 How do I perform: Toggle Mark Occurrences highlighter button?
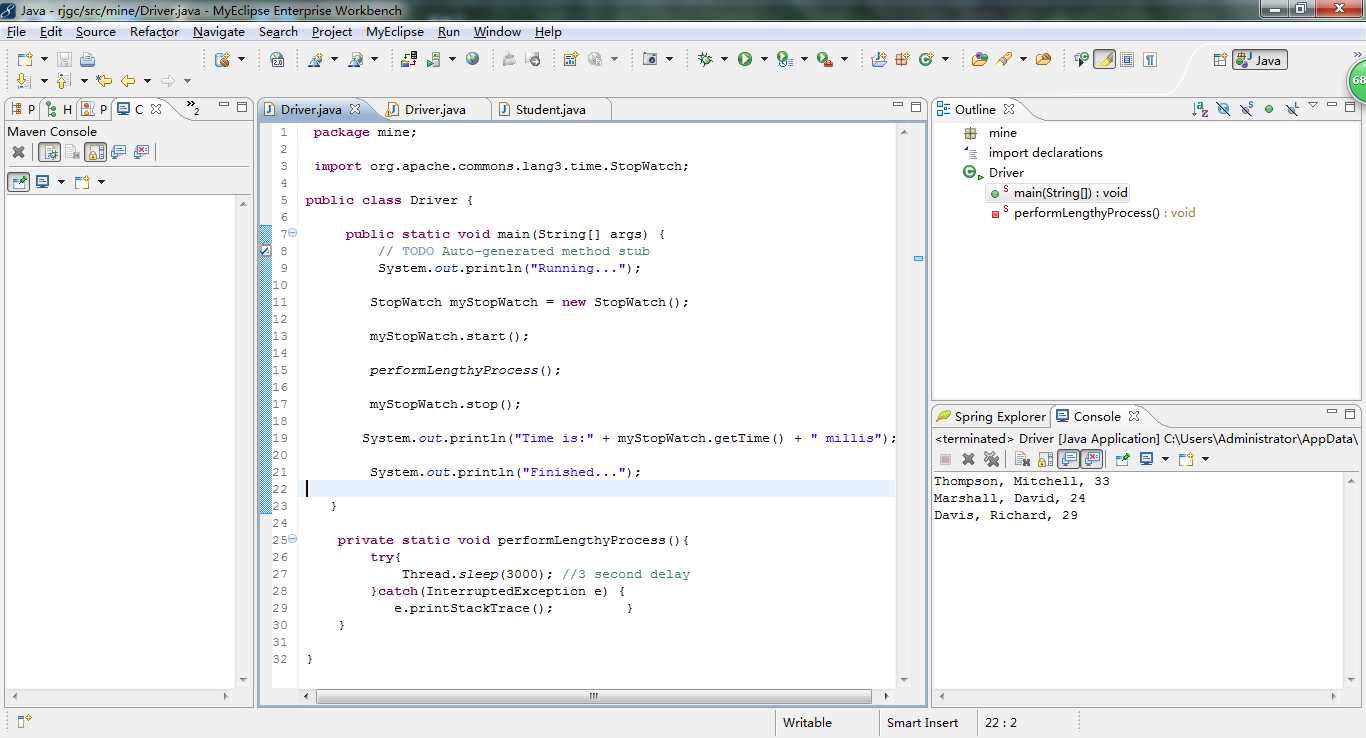click(x=1104, y=60)
